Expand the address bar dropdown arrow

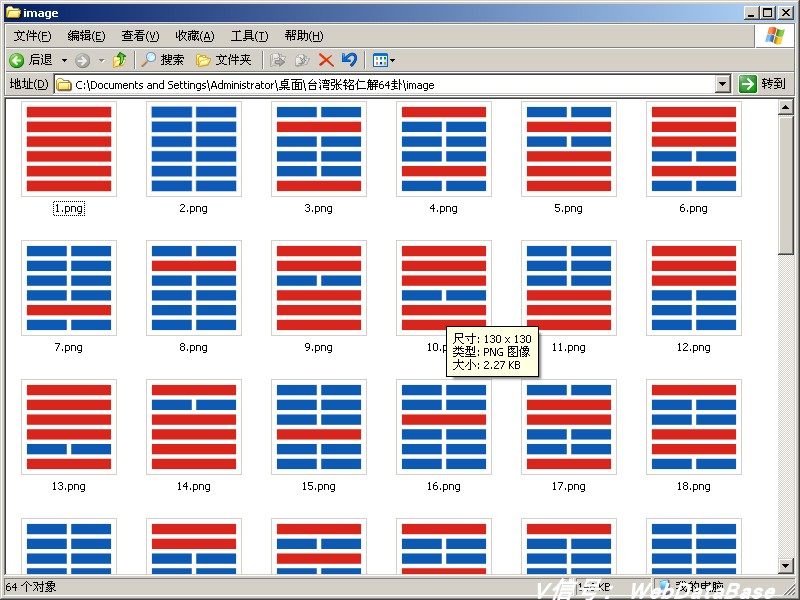pyautogui.click(x=722, y=84)
